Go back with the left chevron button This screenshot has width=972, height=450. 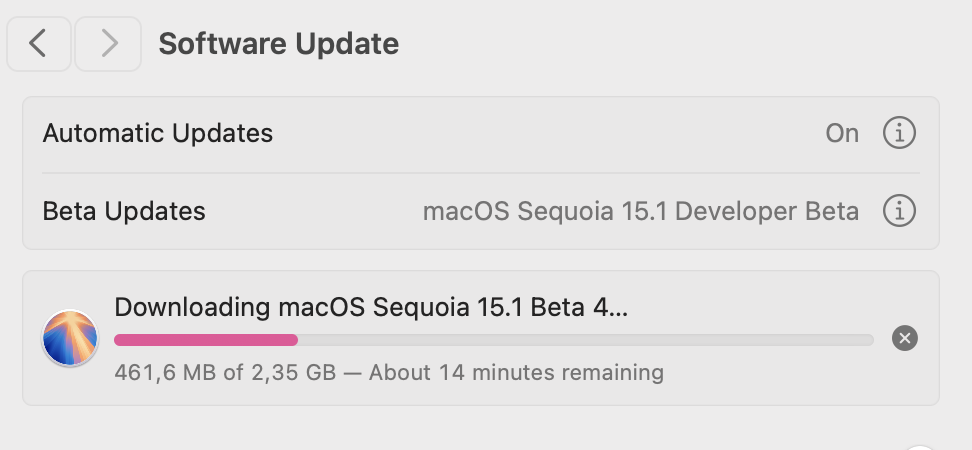pyautogui.click(x=38, y=44)
